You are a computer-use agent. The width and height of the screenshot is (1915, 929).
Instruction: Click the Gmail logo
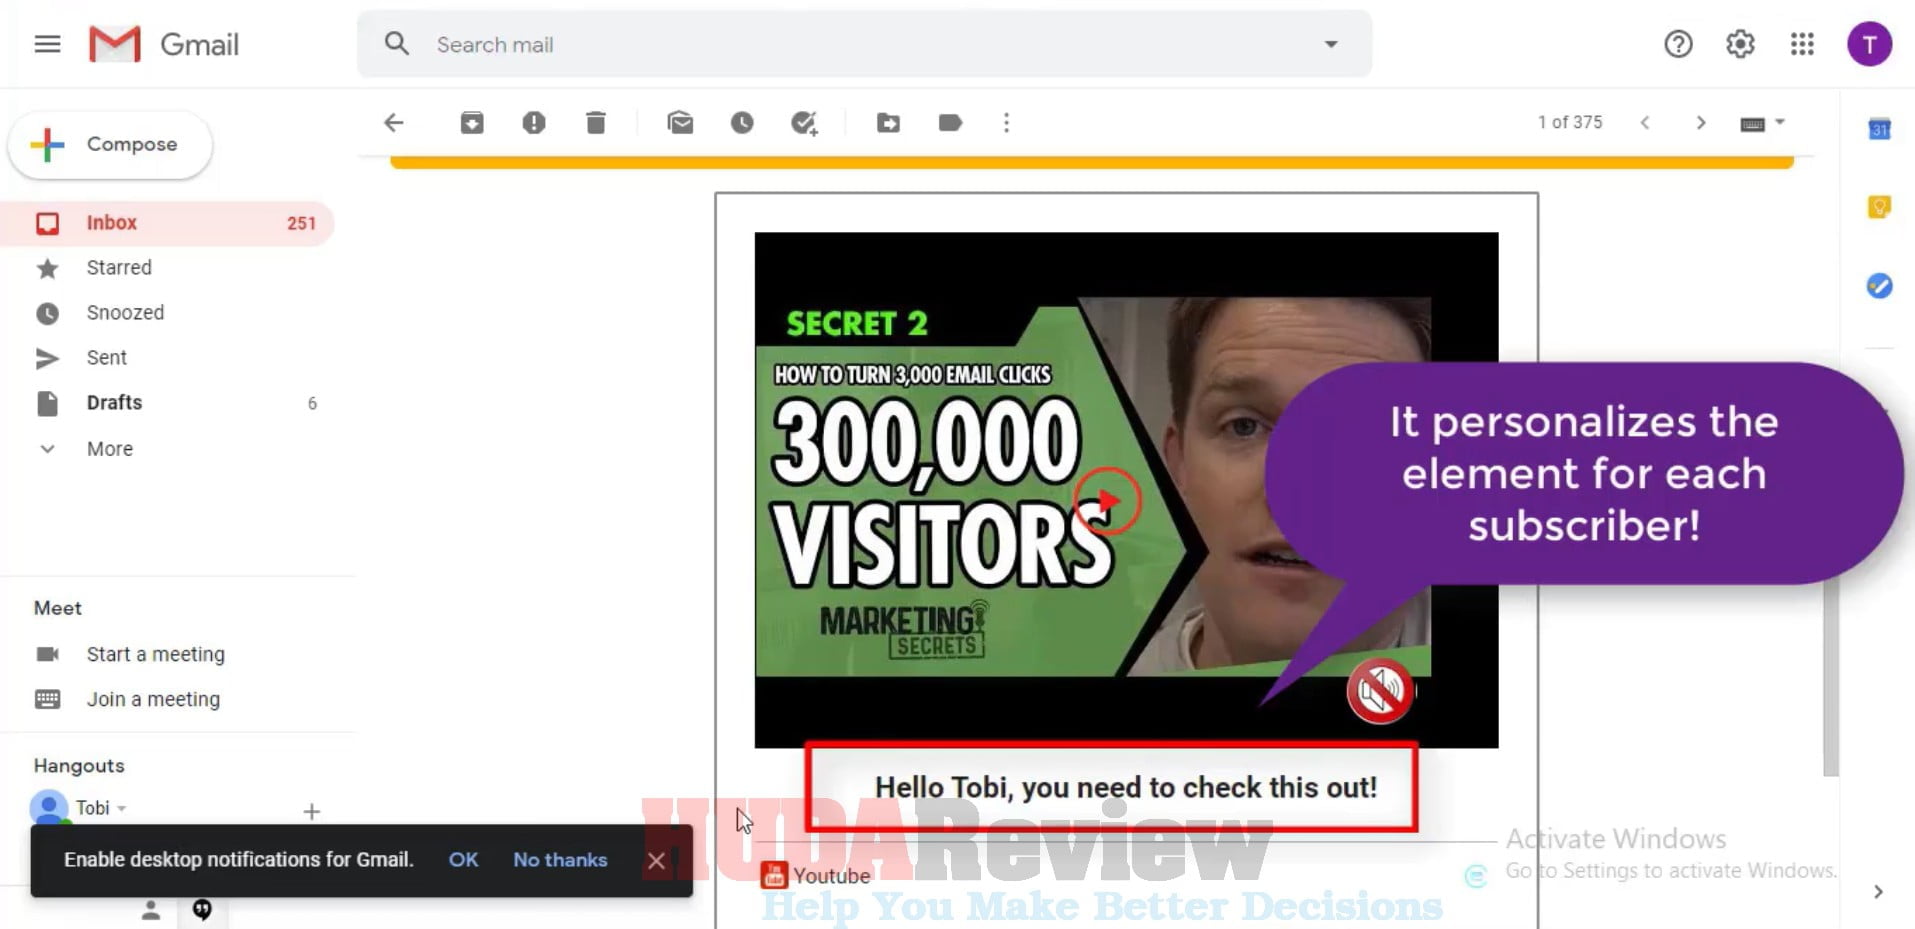coord(164,44)
